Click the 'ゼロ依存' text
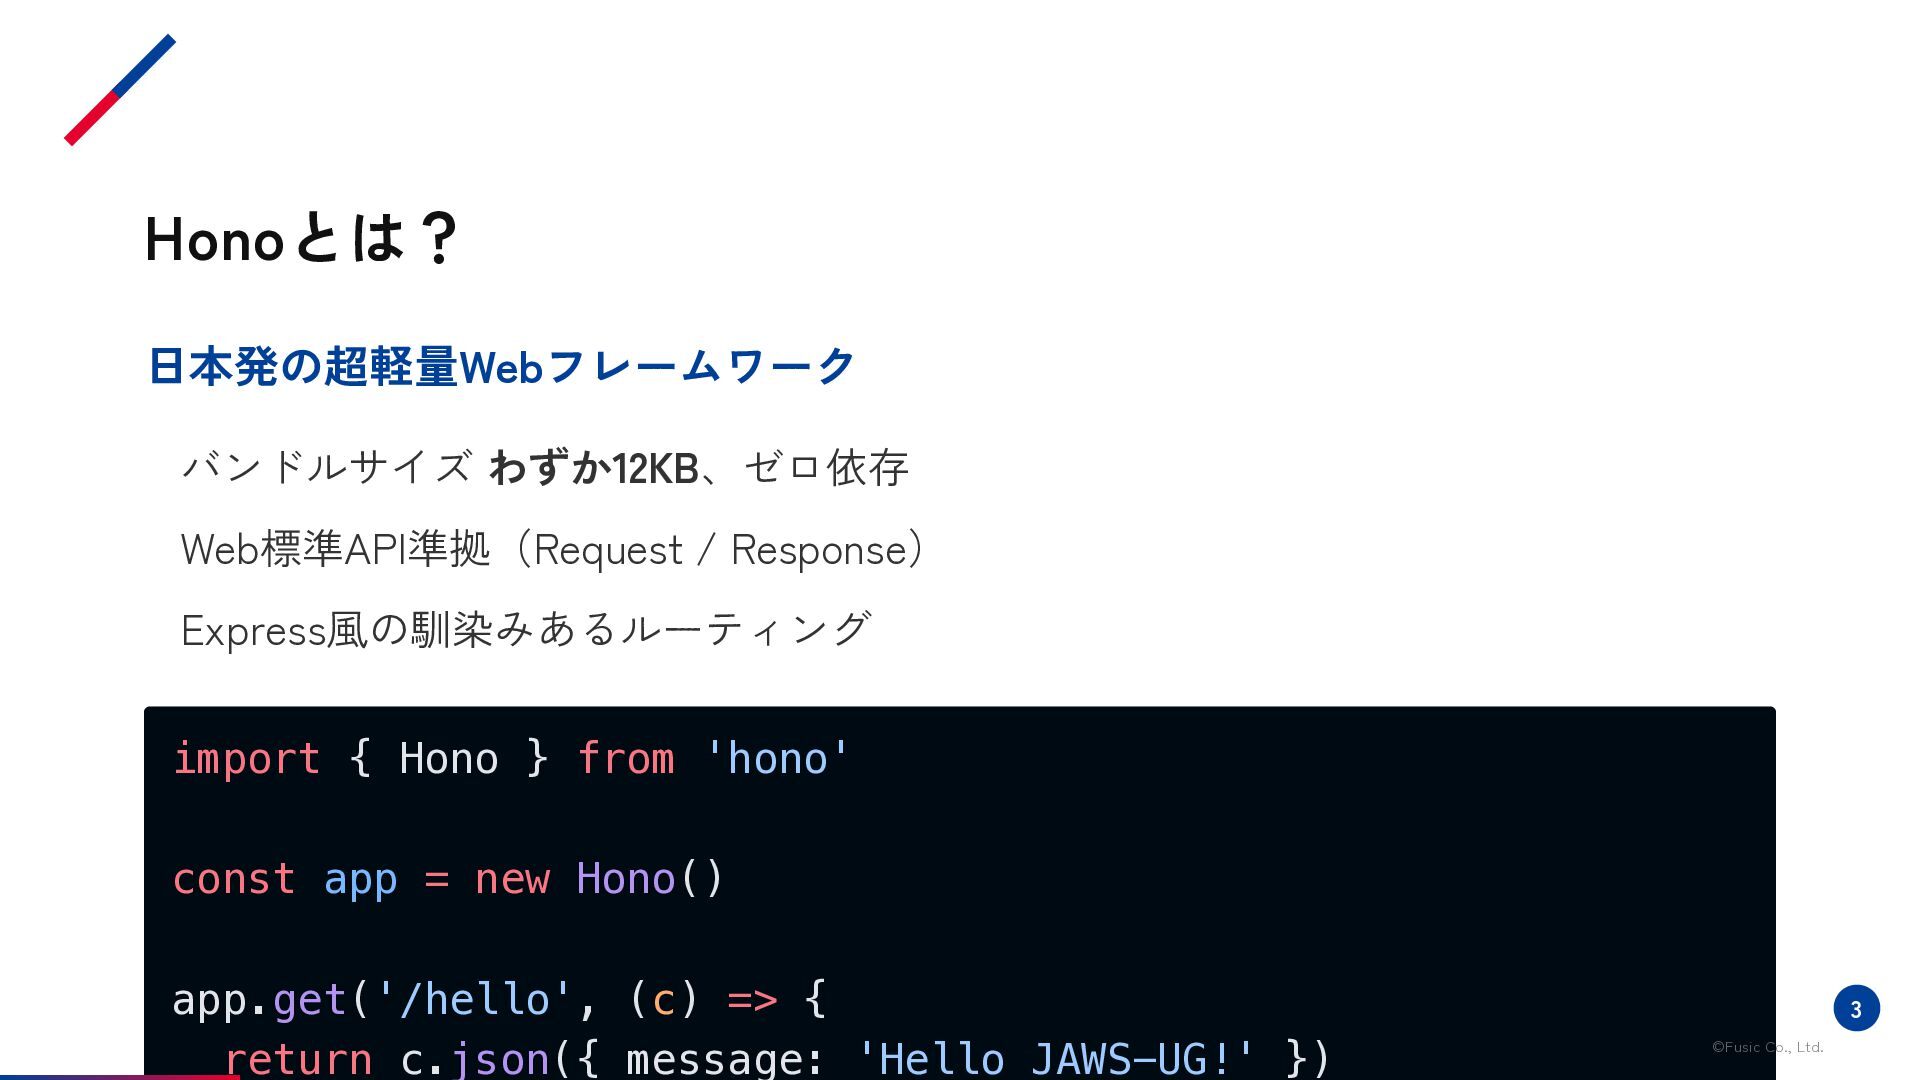1920x1080 pixels. point(826,468)
